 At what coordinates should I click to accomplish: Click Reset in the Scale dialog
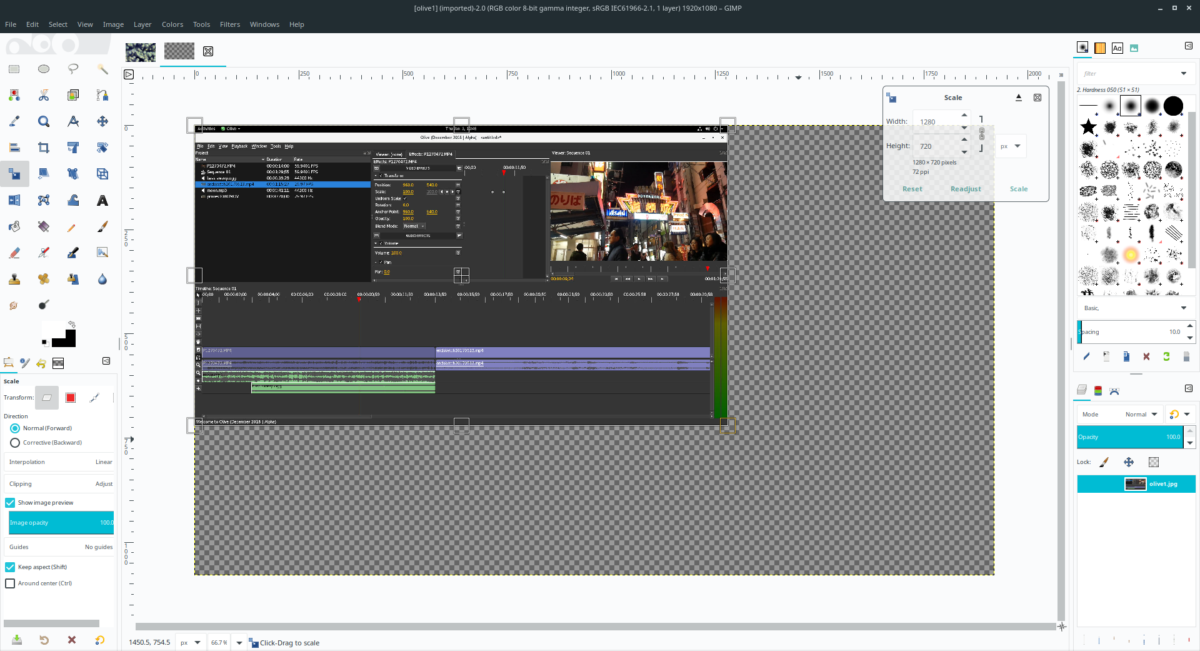click(911, 188)
